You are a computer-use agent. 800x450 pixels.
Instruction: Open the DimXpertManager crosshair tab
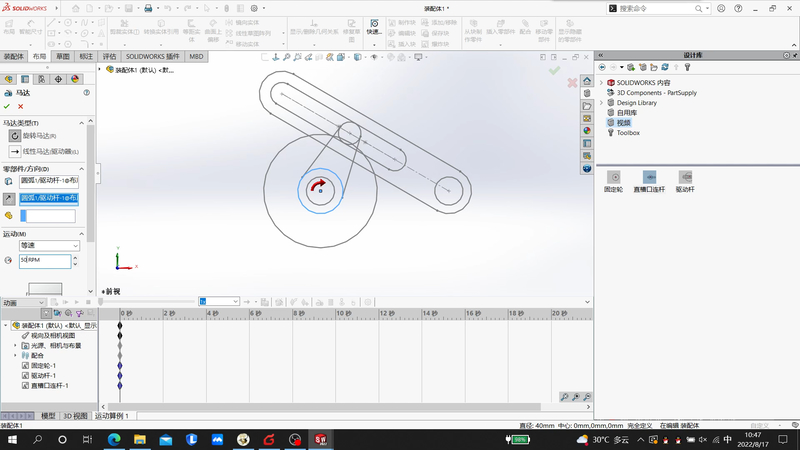58,79
